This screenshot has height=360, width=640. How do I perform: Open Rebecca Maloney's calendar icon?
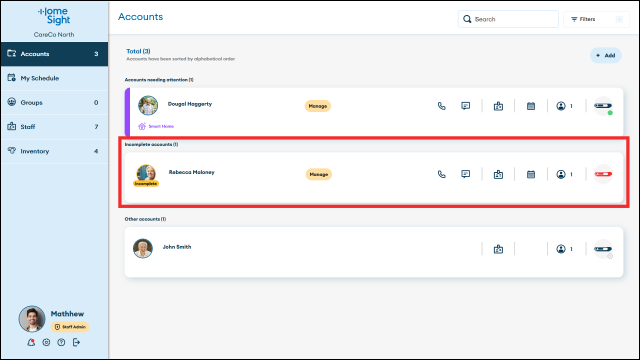(x=531, y=174)
